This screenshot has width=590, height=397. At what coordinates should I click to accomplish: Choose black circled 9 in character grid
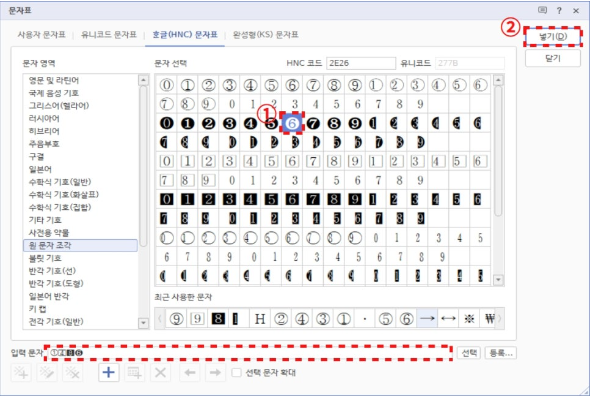pos(354,123)
